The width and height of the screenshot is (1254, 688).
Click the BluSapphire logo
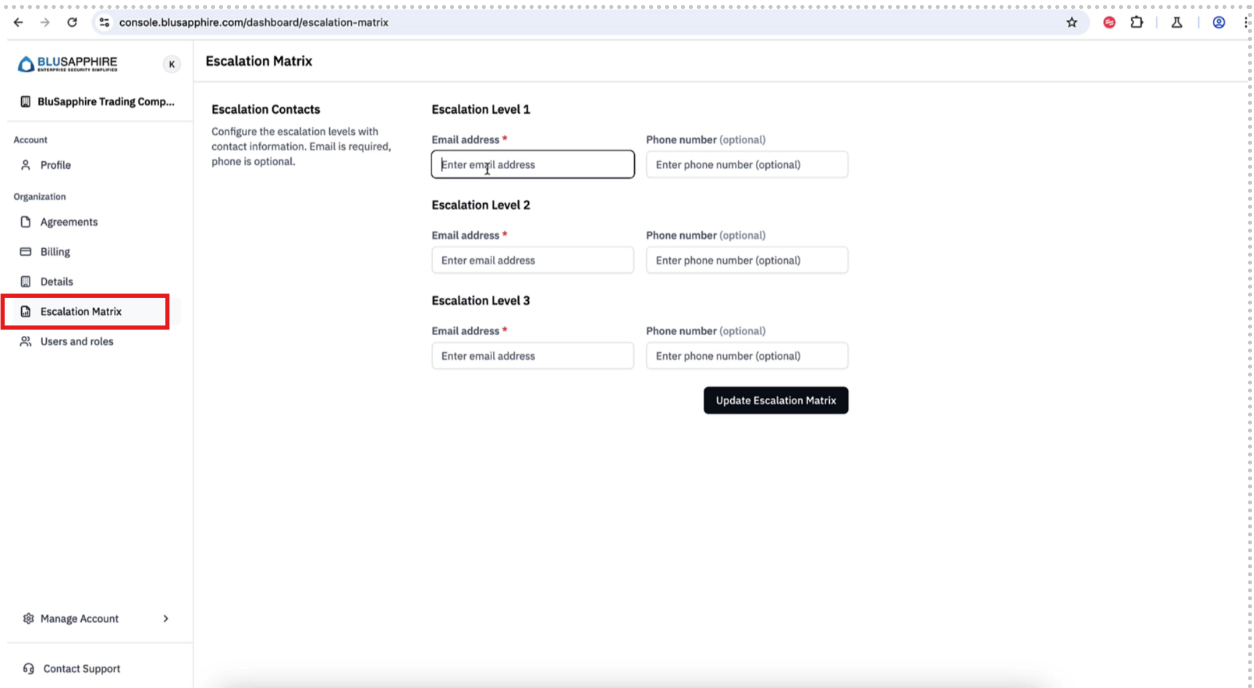click(67, 64)
